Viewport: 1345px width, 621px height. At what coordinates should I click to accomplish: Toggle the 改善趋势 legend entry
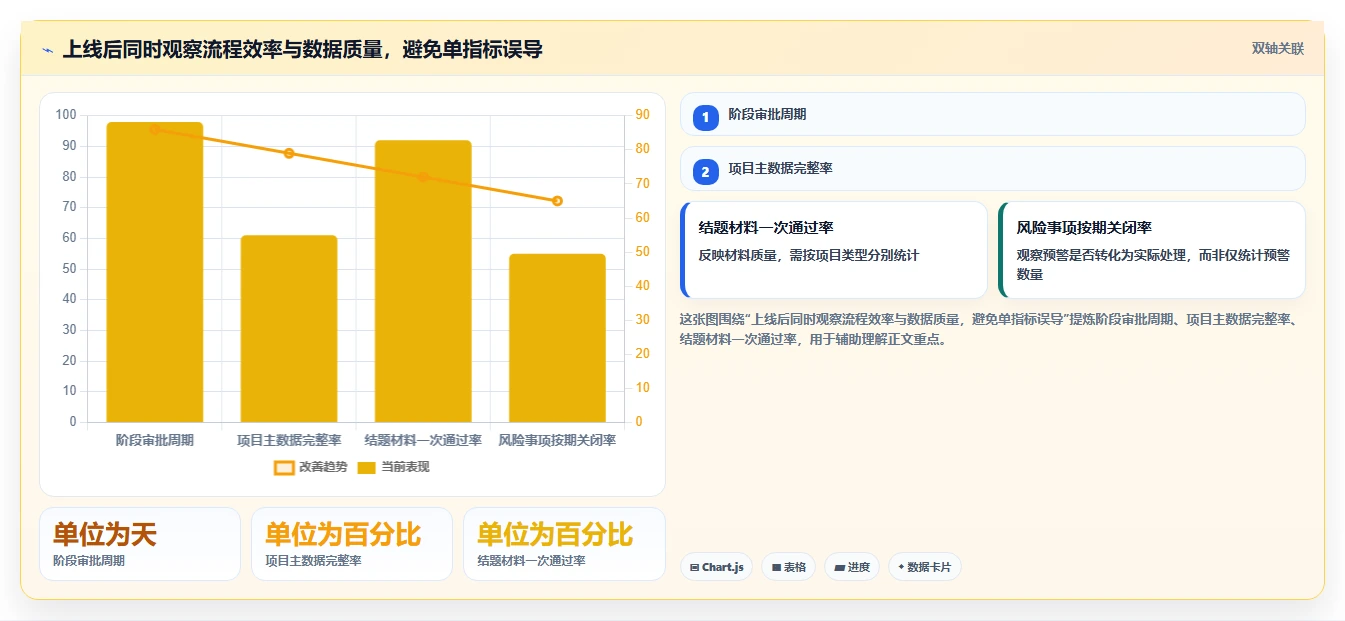(x=310, y=467)
